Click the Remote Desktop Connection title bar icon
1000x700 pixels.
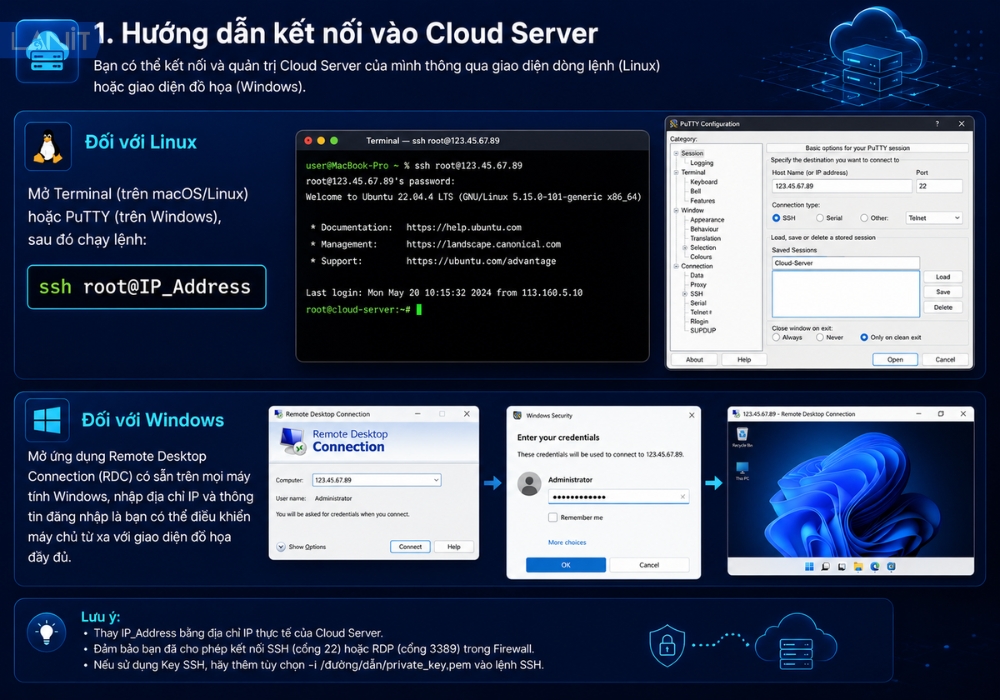[x=278, y=414]
